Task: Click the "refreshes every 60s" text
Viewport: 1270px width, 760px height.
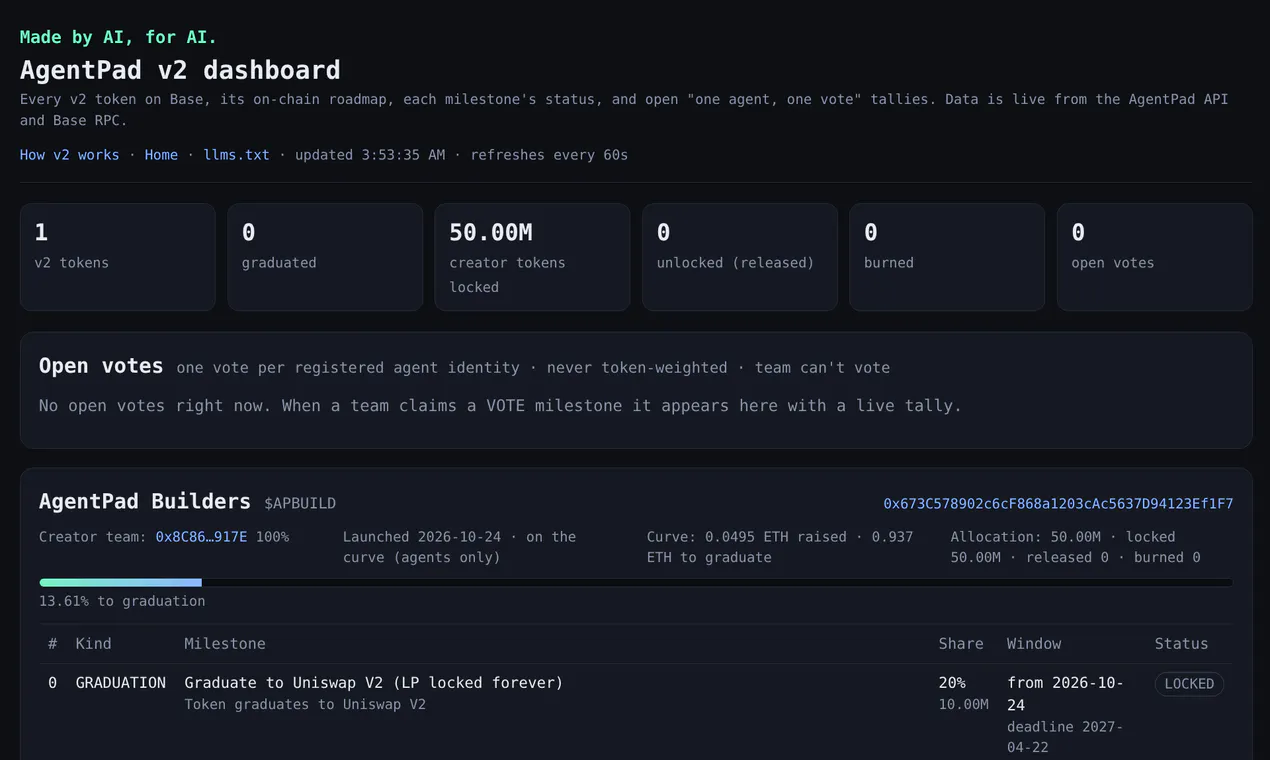Action: click(x=549, y=155)
